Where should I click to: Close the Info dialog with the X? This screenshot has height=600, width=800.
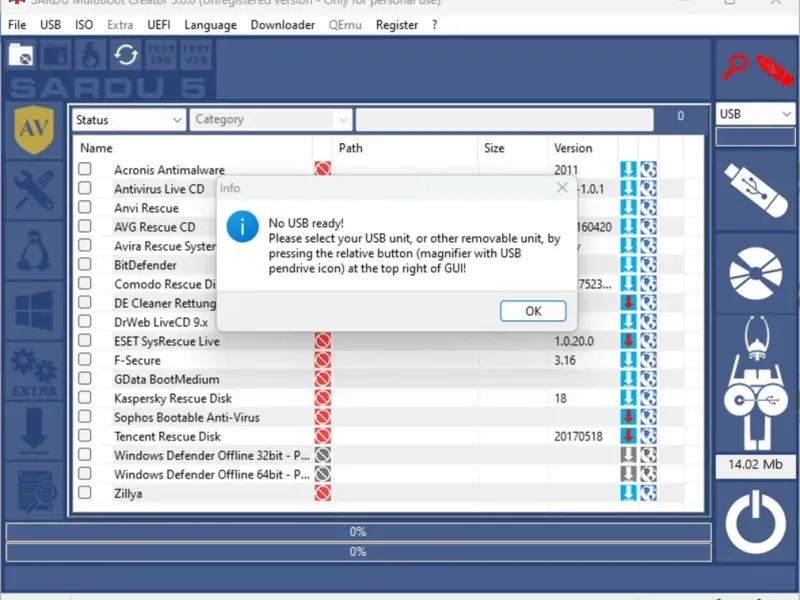(562, 188)
